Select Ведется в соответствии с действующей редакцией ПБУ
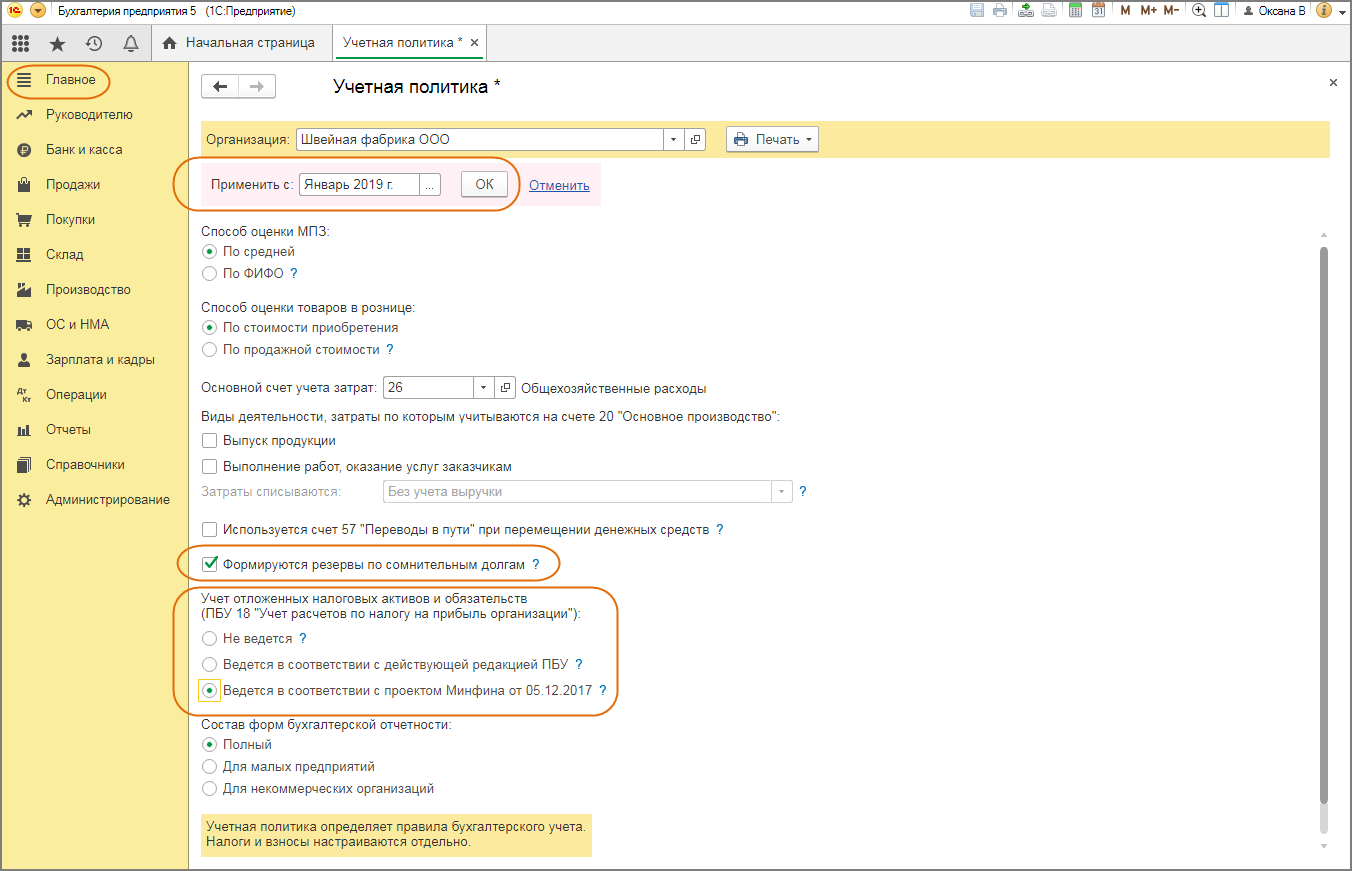The height and width of the screenshot is (871, 1352). (209, 665)
